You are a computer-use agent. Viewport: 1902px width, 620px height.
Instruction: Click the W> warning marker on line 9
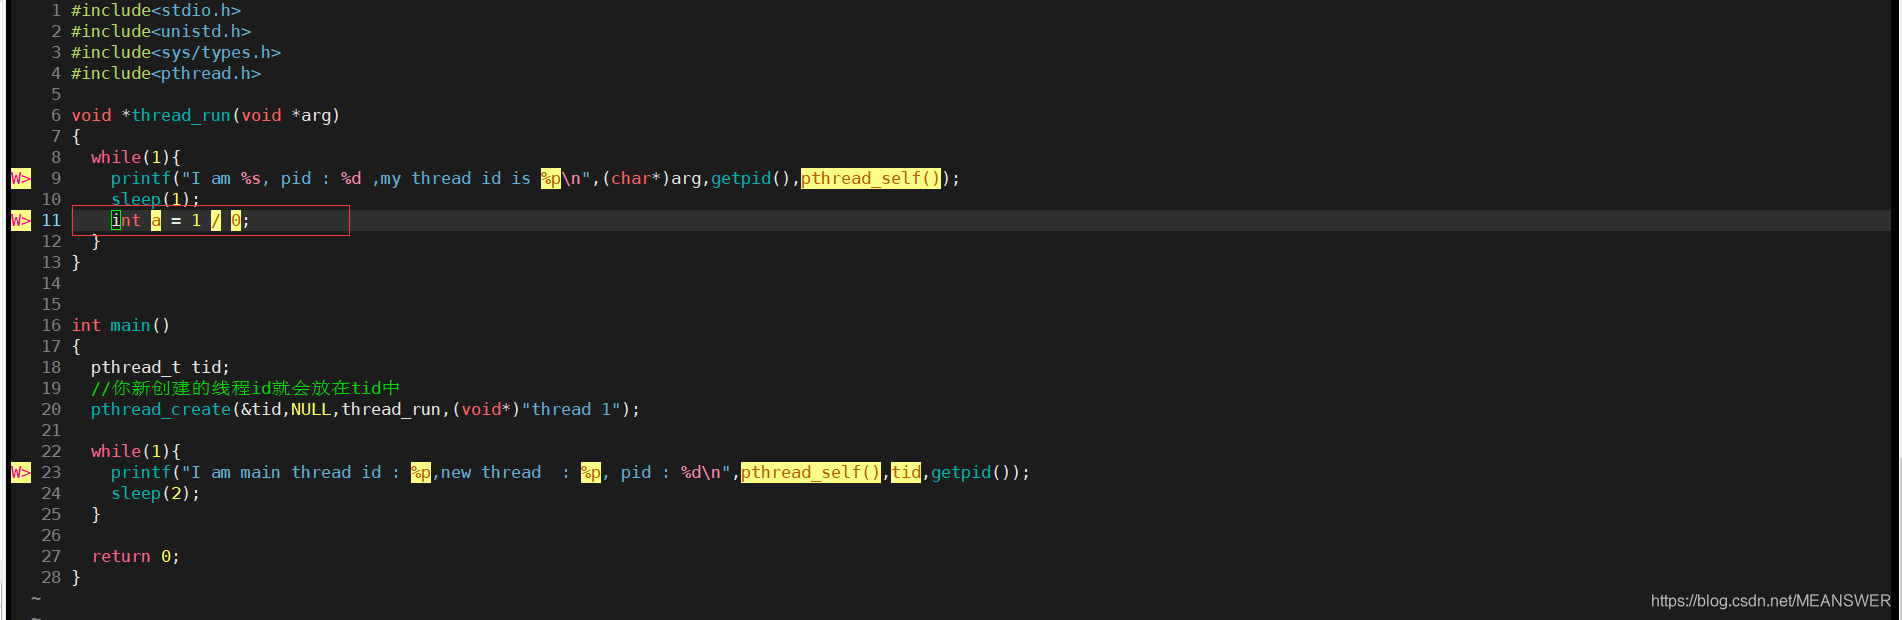21,178
